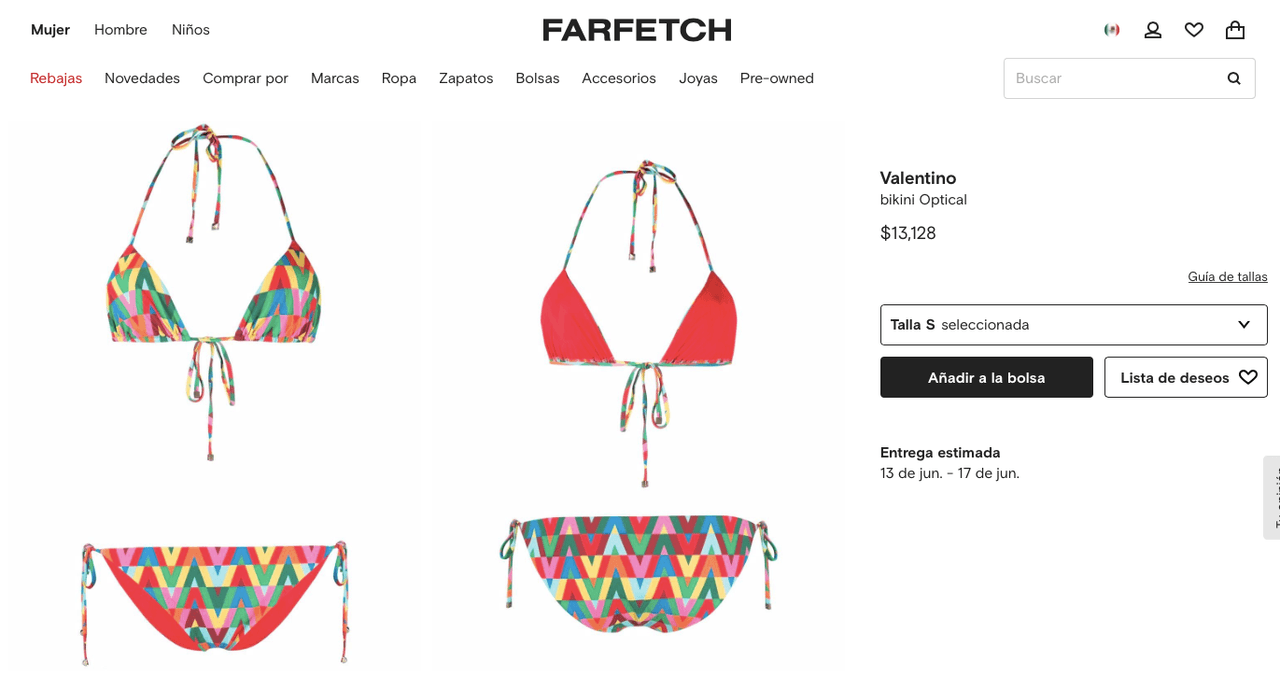Open the wishlist heart icon in header

click(x=1194, y=30)
